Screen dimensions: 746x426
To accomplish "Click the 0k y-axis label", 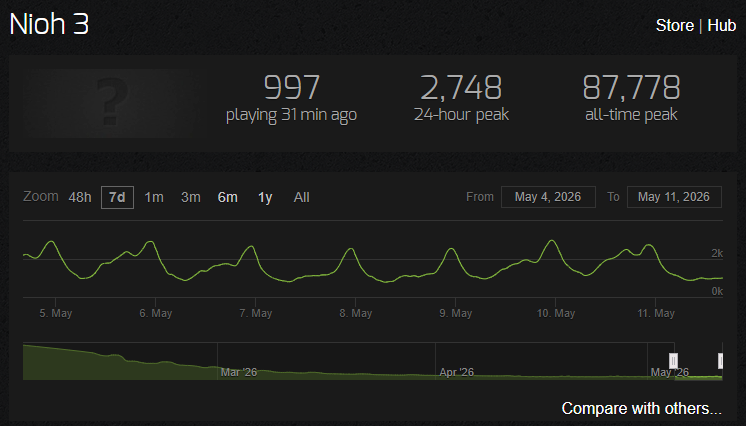I will click(x=717, y=291).
